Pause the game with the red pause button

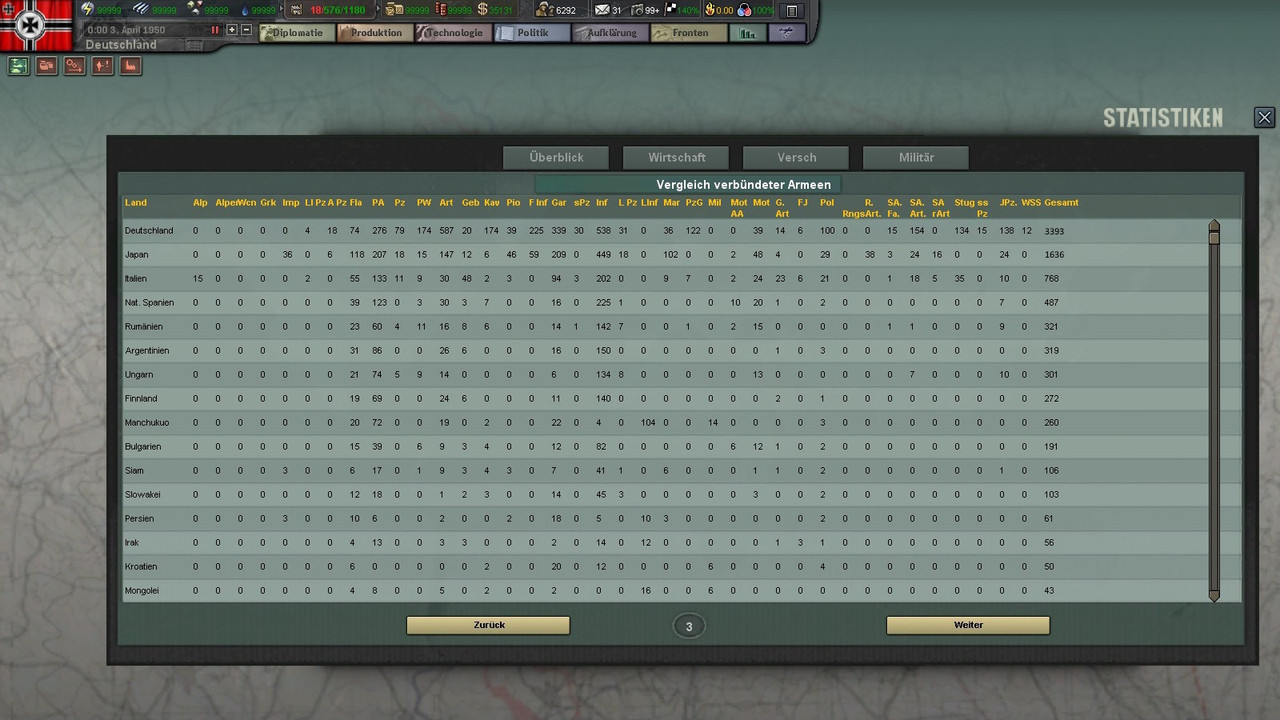pyautogui.click(x=215, y=30)
